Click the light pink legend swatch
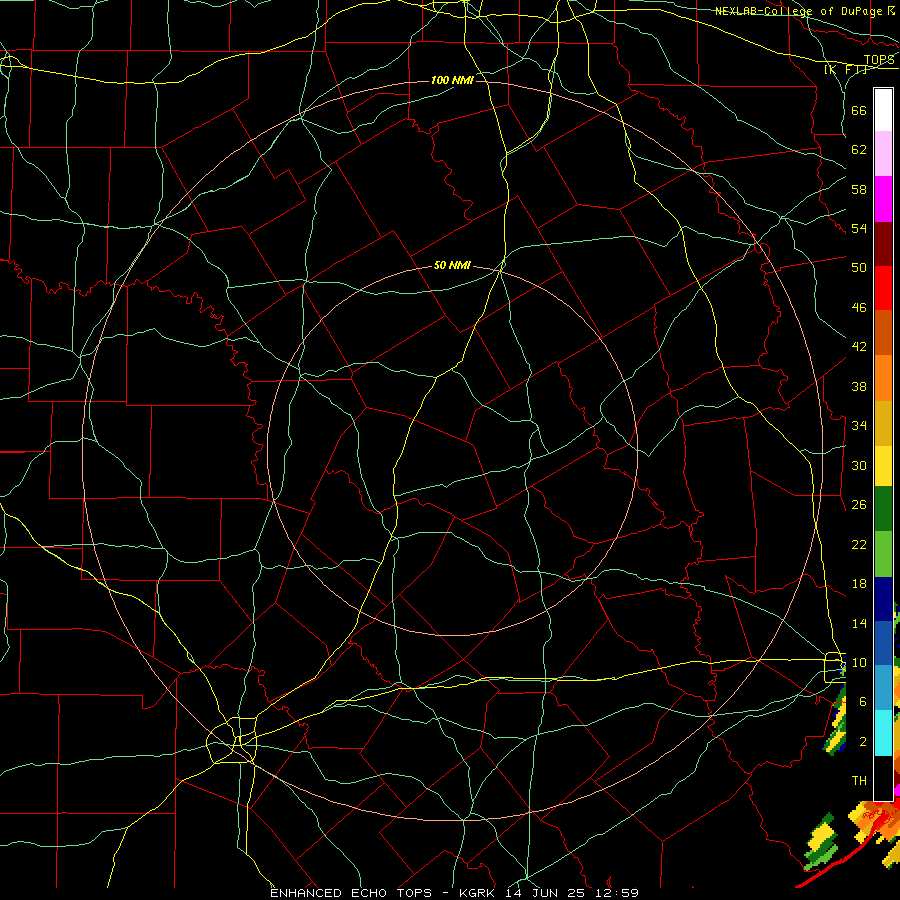900x900 pixels. [x=883, y=154]
